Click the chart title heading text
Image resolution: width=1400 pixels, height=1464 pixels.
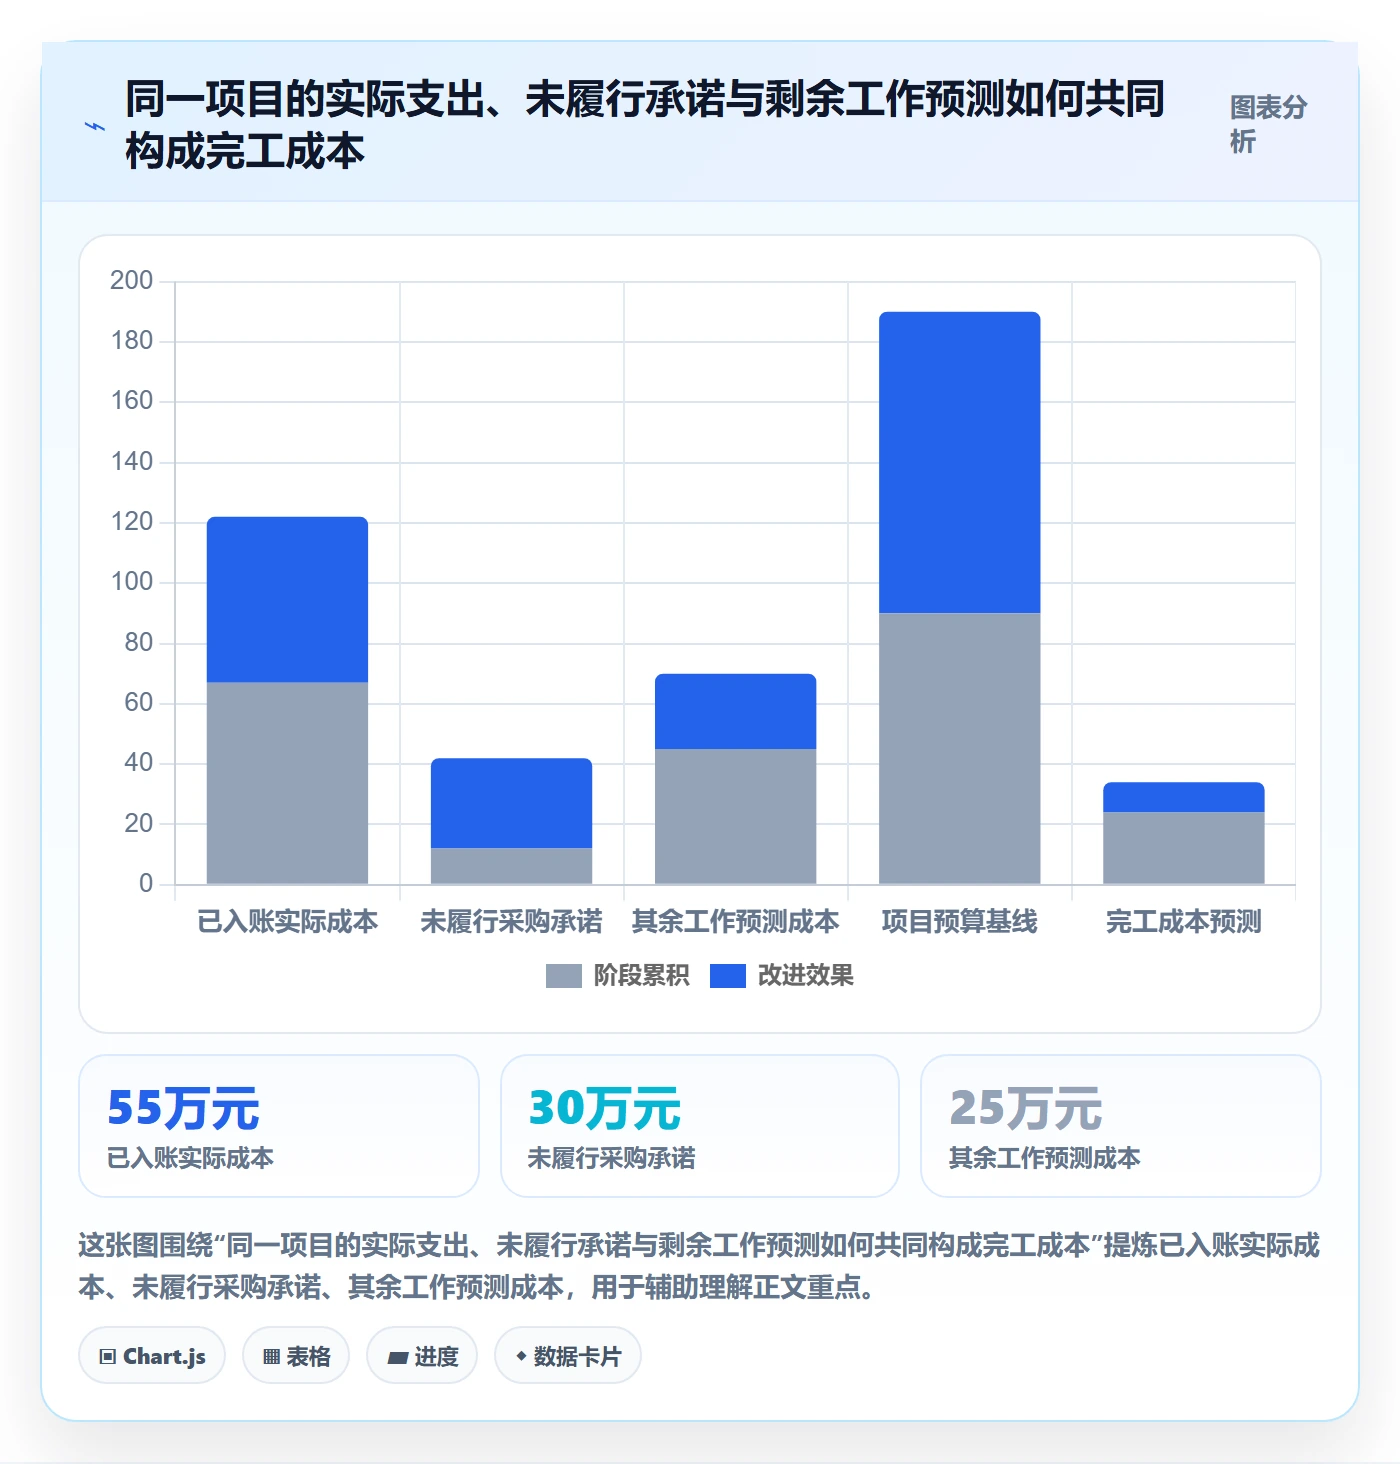coord(645,125)
